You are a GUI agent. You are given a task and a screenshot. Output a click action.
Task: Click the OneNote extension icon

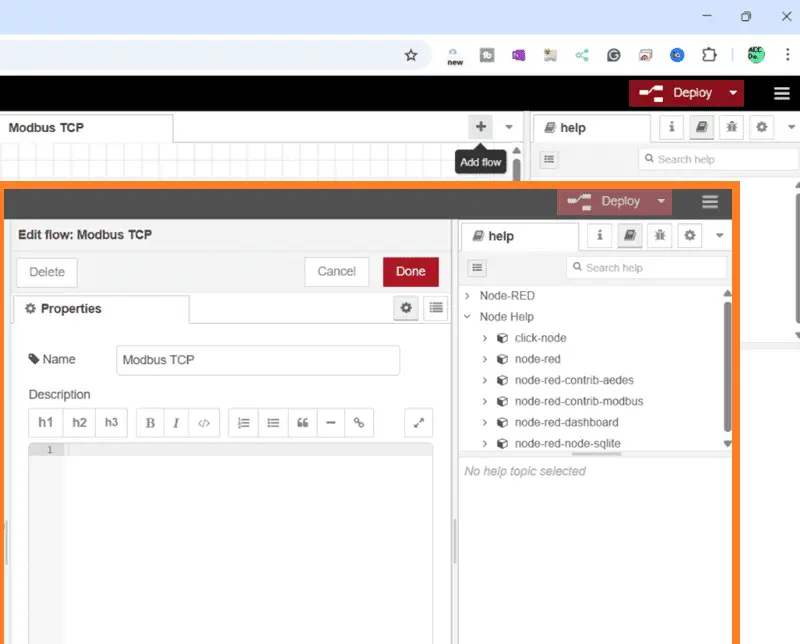518,55
